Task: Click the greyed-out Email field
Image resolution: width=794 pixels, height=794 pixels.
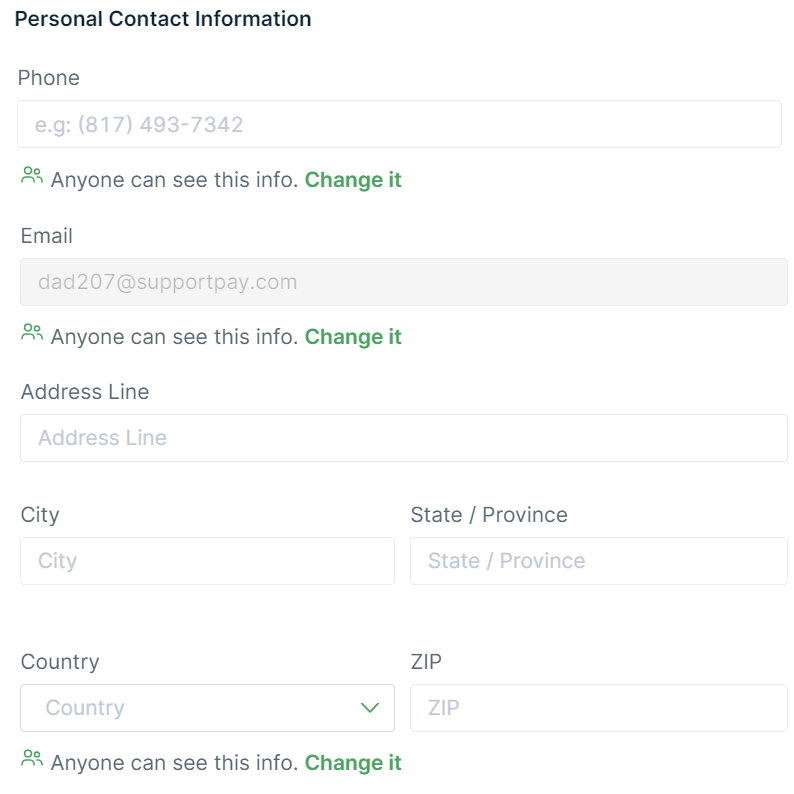Action: [403, 282]
